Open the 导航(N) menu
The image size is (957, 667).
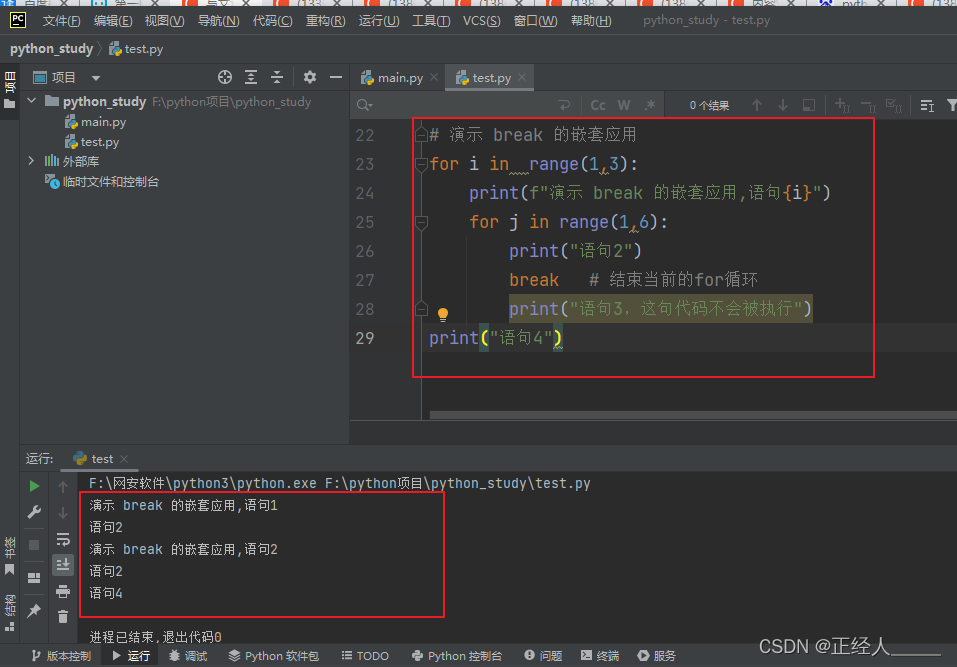point(218,21)
